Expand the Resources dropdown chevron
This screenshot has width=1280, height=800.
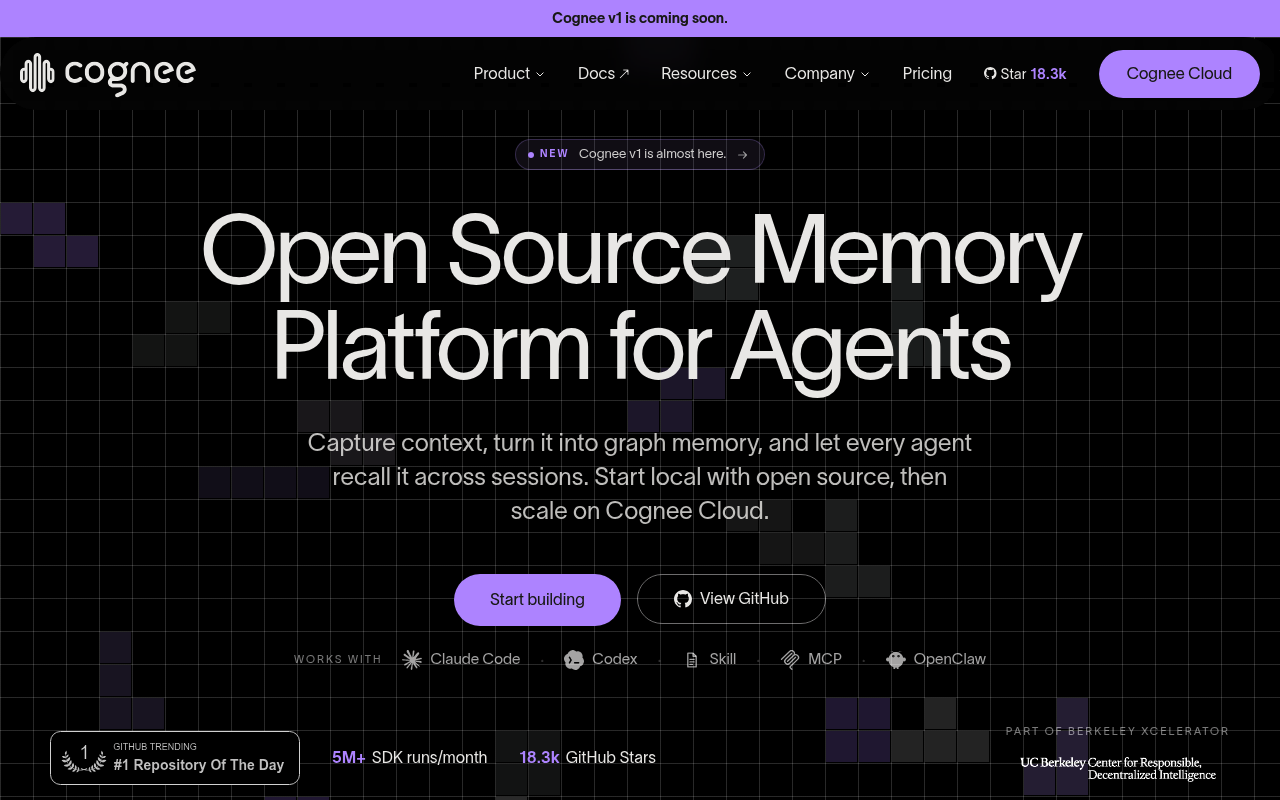point(746,74)
